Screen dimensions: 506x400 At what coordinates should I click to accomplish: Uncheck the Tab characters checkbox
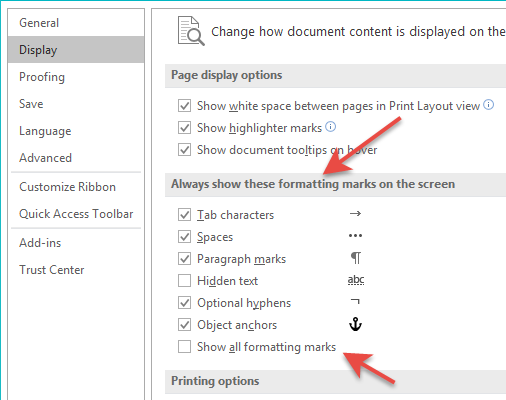click(x=184, y=215)
